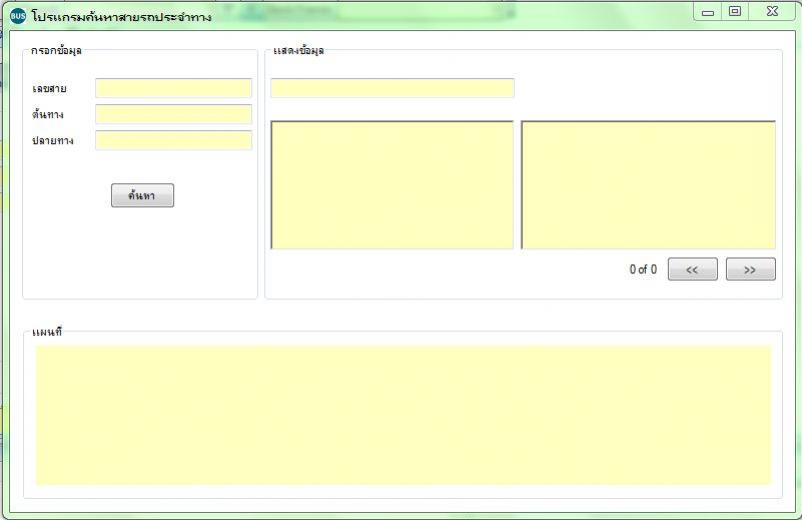
Task: Focus the ต้นทาง input field
Action: [173, 114]
